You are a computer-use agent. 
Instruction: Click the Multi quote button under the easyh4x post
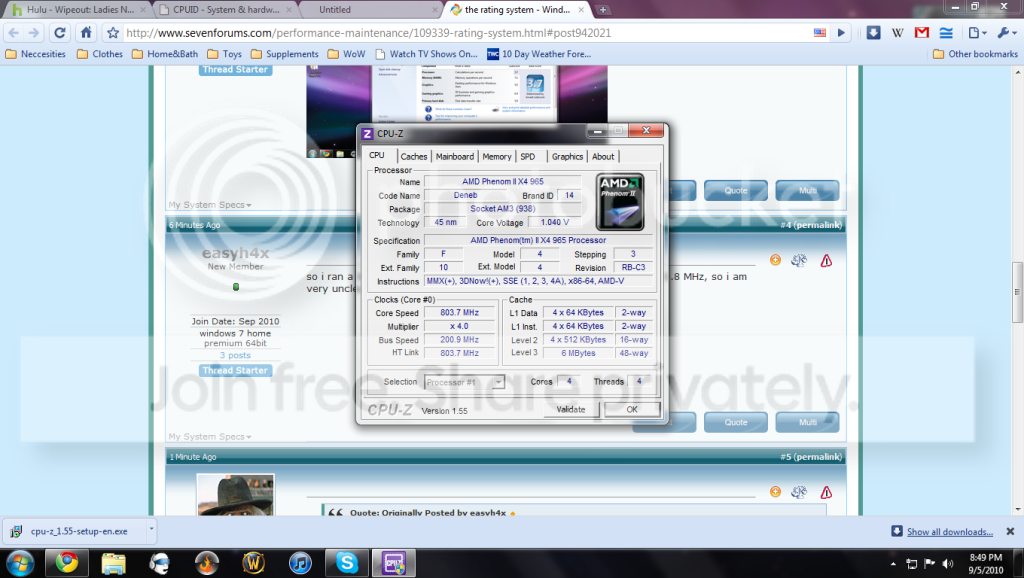(807, 422)
